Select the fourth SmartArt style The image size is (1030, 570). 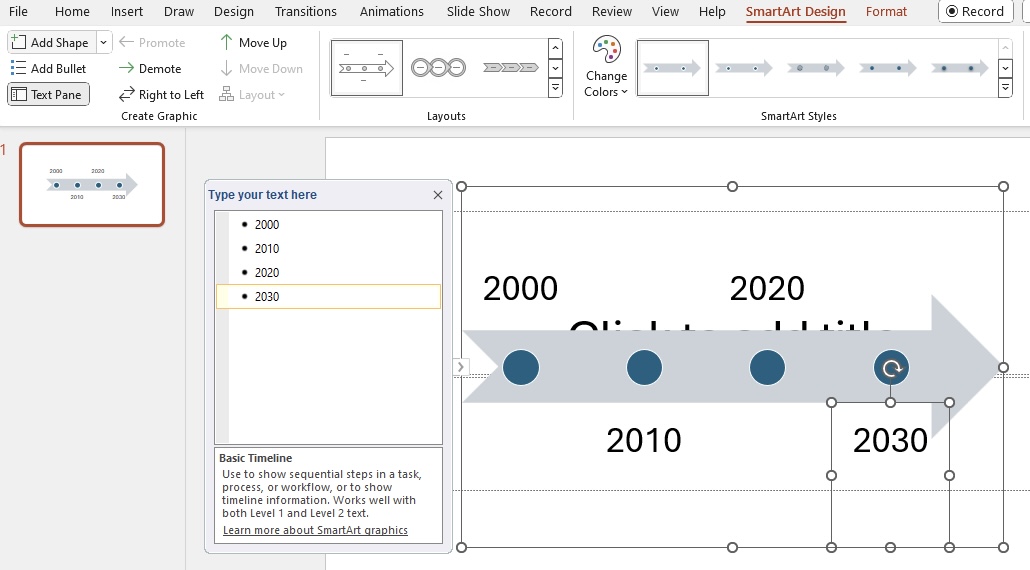tap(888, 68)
